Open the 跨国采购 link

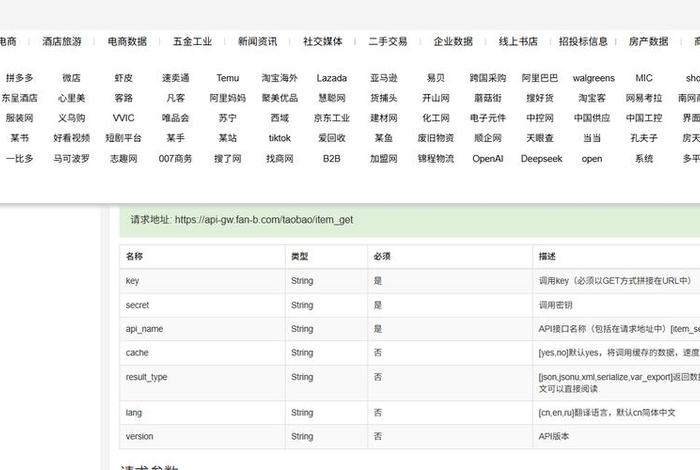click(x=488, y=78)
